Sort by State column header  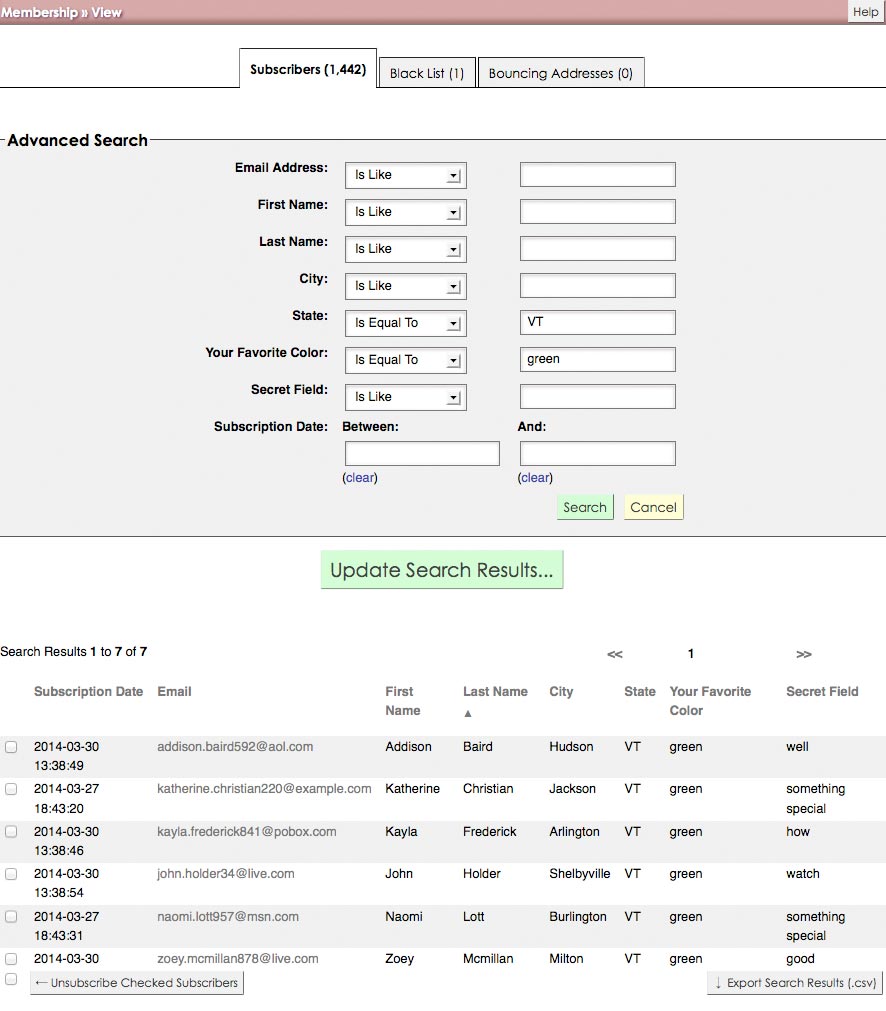[x=640, y=691]
